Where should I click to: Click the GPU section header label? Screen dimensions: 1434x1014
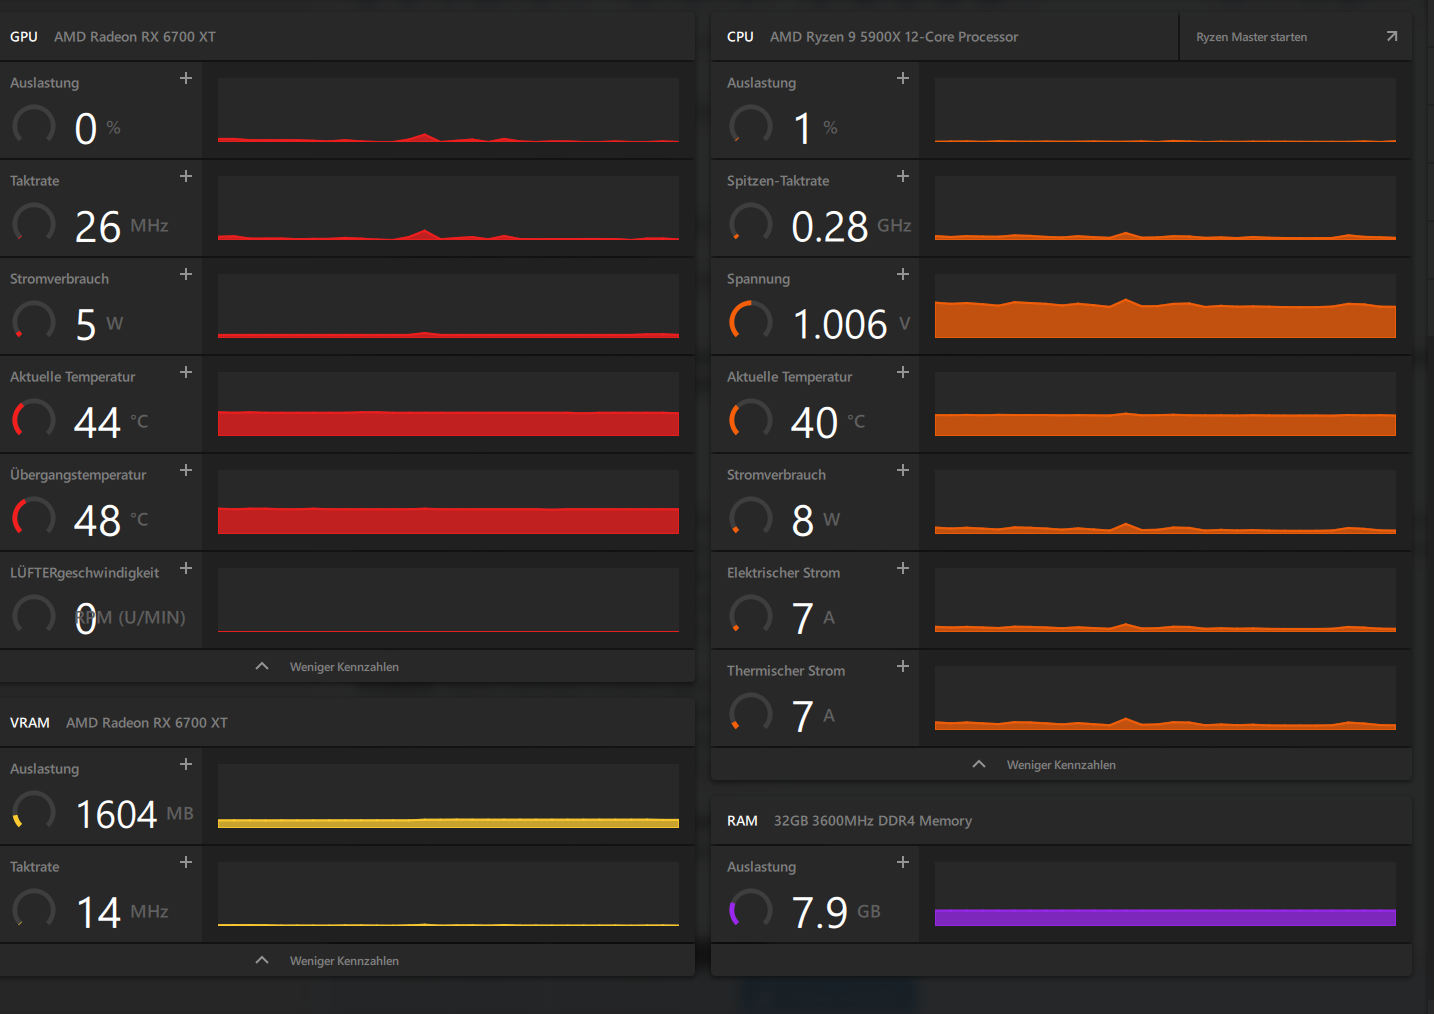tap(24, 37)
